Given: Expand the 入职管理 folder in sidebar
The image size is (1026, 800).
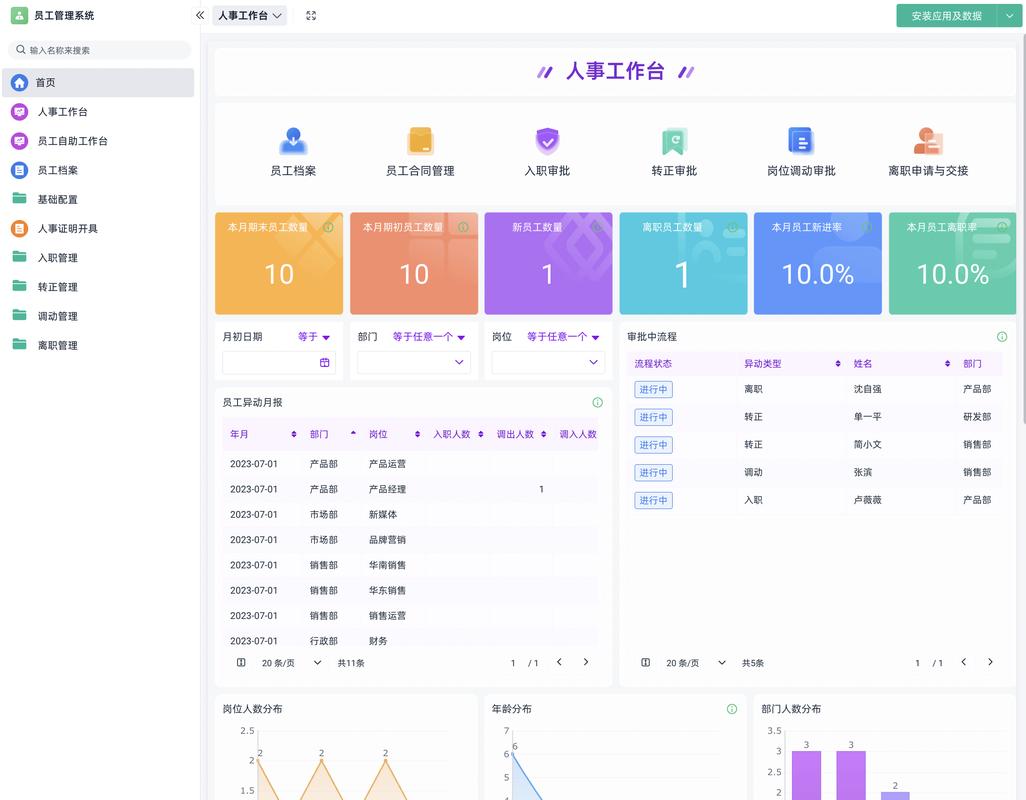Looking at the screenshot, I should (98, 258).
